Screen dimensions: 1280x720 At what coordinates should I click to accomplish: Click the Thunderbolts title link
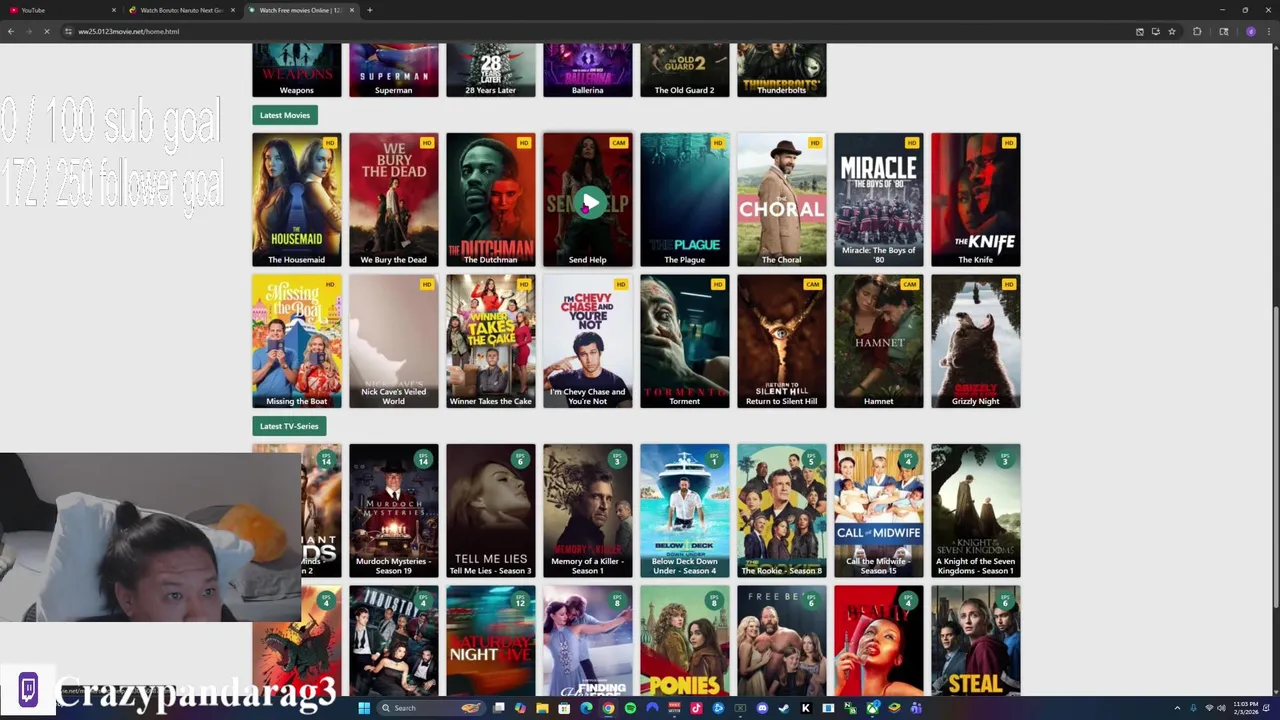[782, 90]
